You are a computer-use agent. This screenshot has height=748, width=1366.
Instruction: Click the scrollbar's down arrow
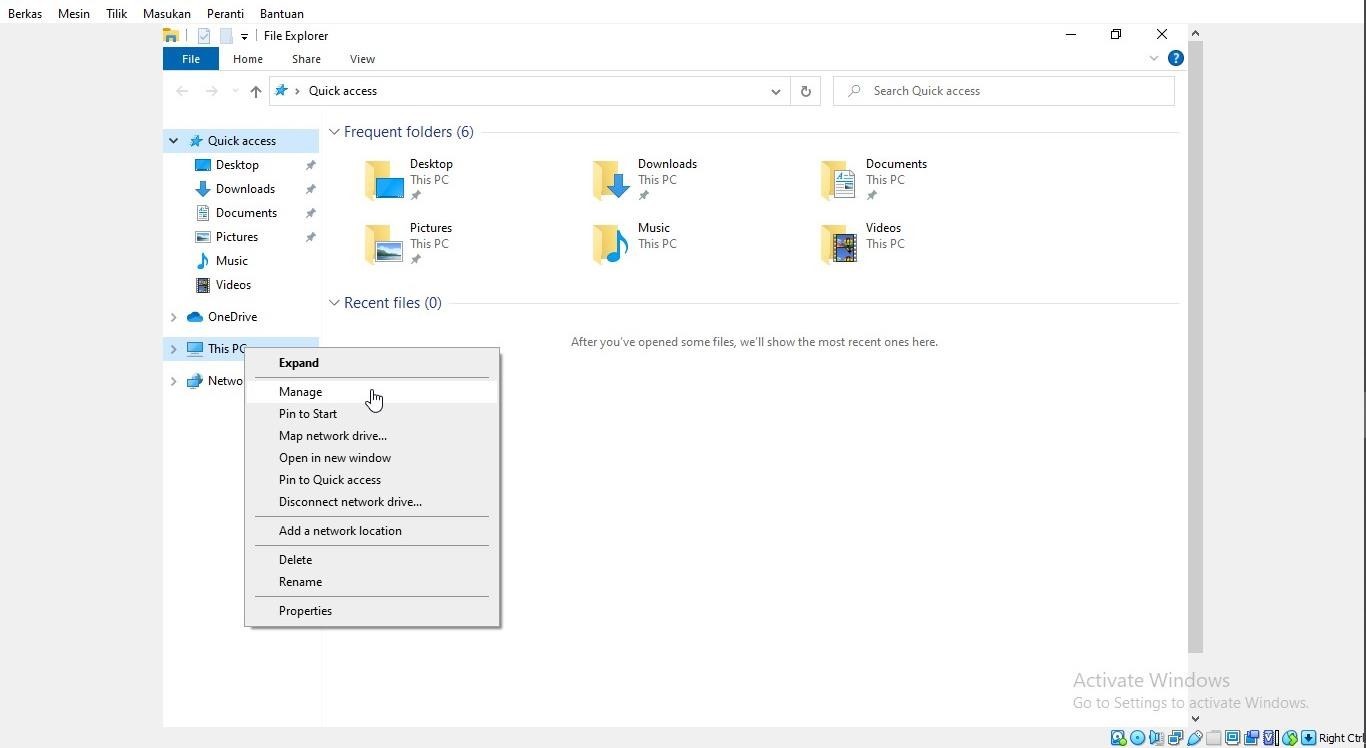point(1195,718)
